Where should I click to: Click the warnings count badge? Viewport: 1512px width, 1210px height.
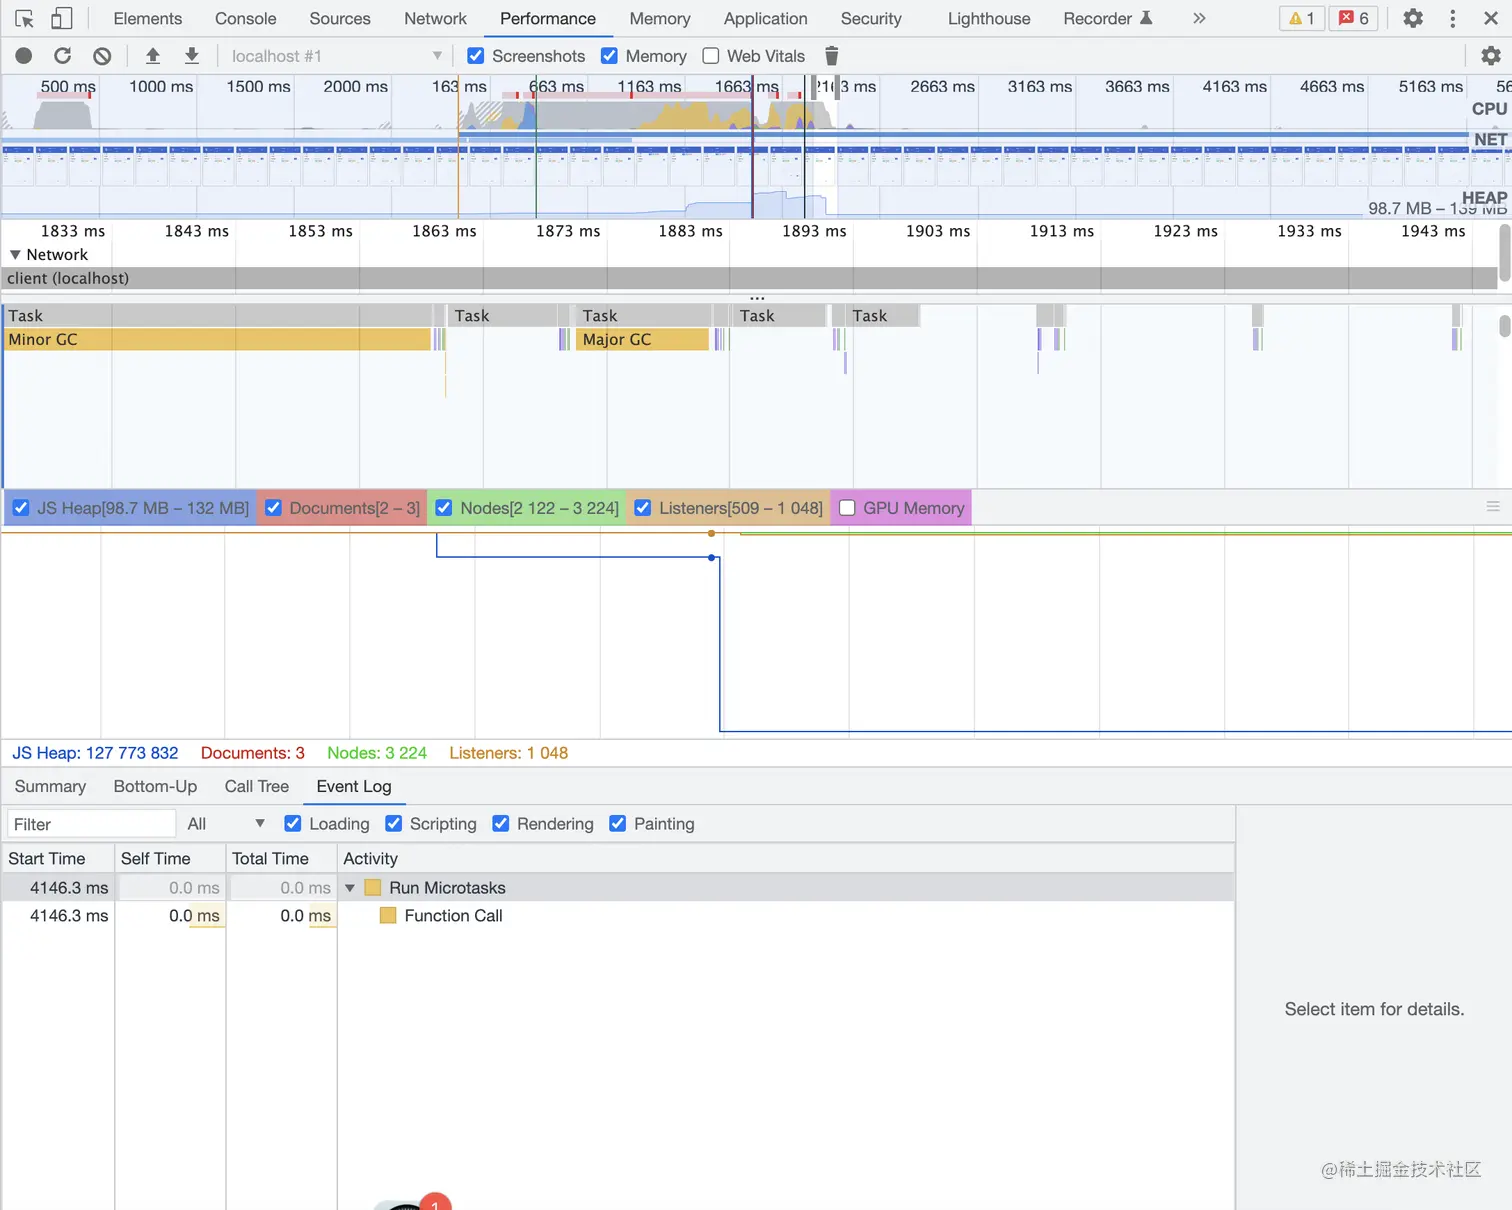coord(1302,18)
